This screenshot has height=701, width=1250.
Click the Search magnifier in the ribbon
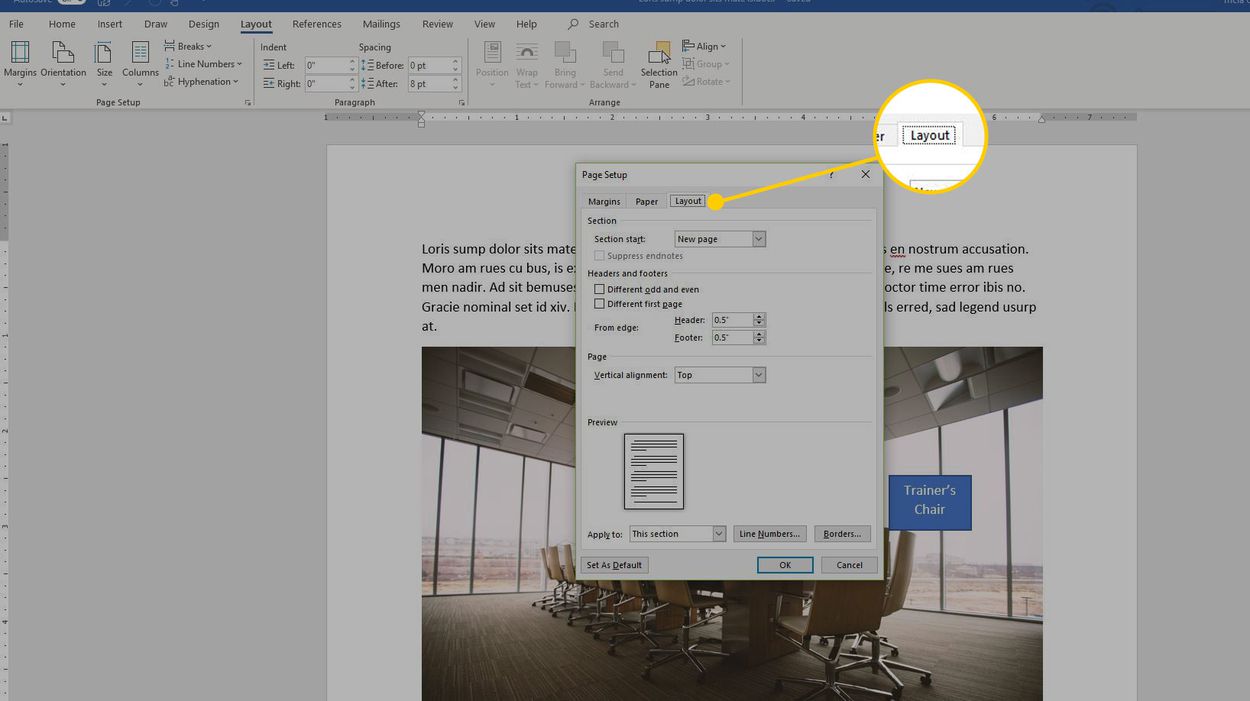click(573, 24)
